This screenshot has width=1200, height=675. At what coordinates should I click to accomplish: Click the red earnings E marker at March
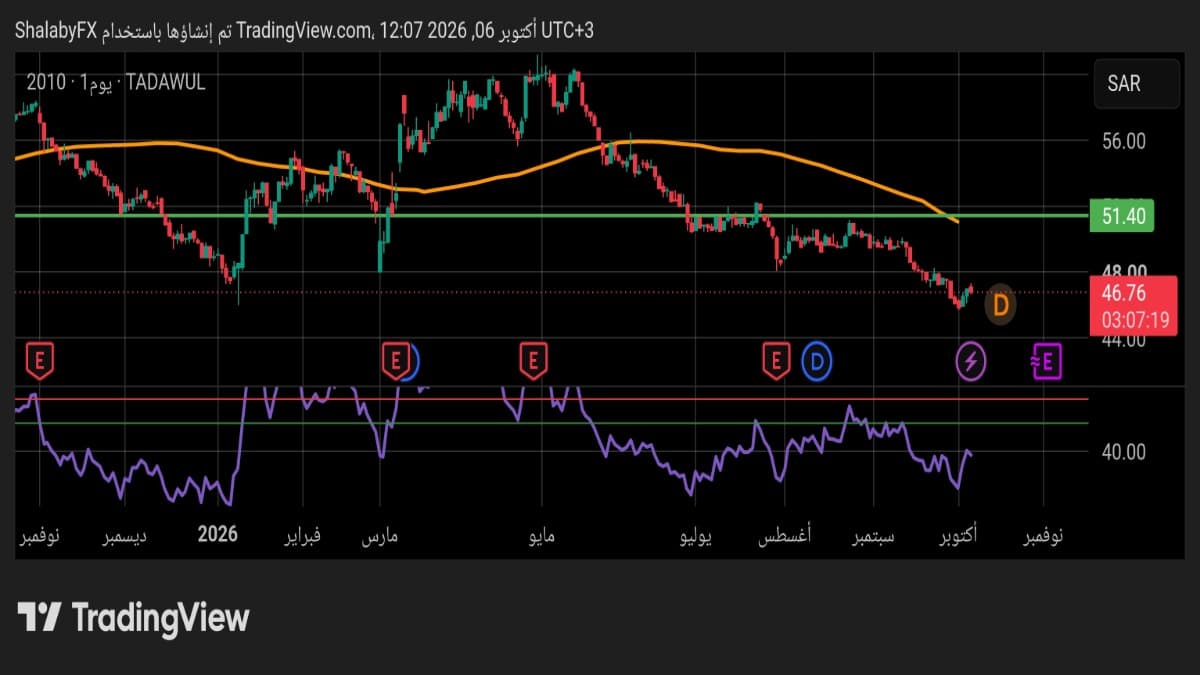coord(396,360)
